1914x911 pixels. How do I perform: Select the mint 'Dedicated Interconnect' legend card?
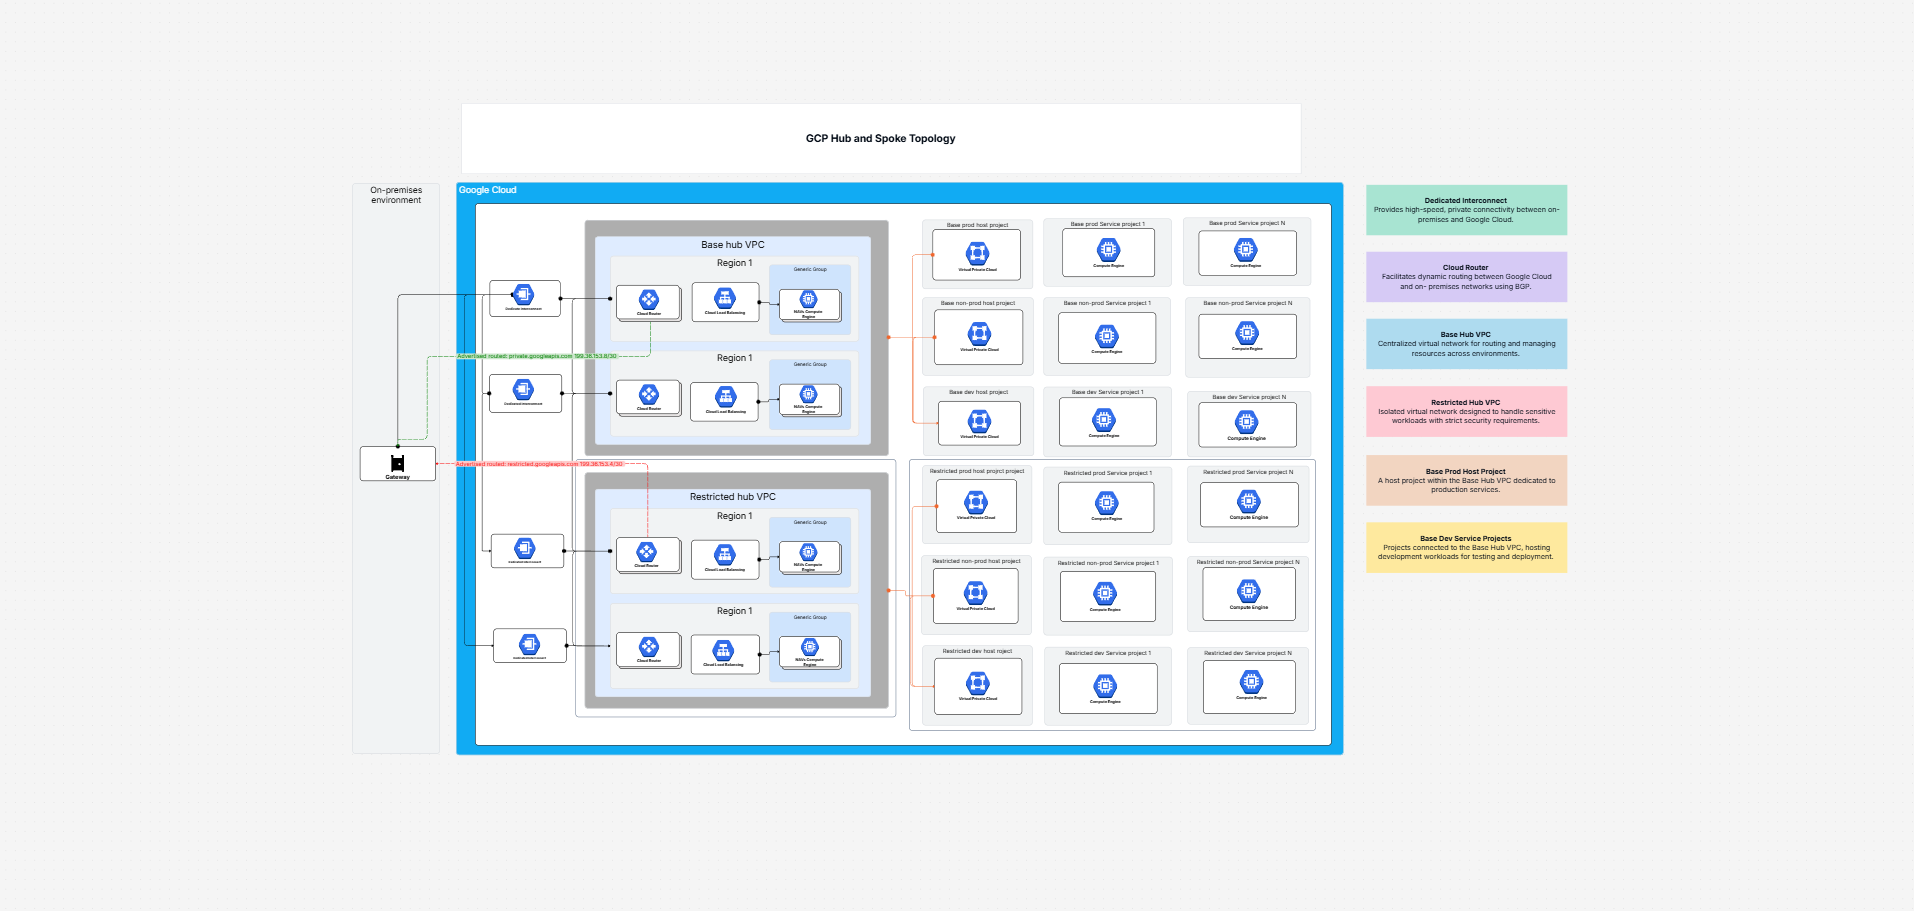[x=1466, y=210]
